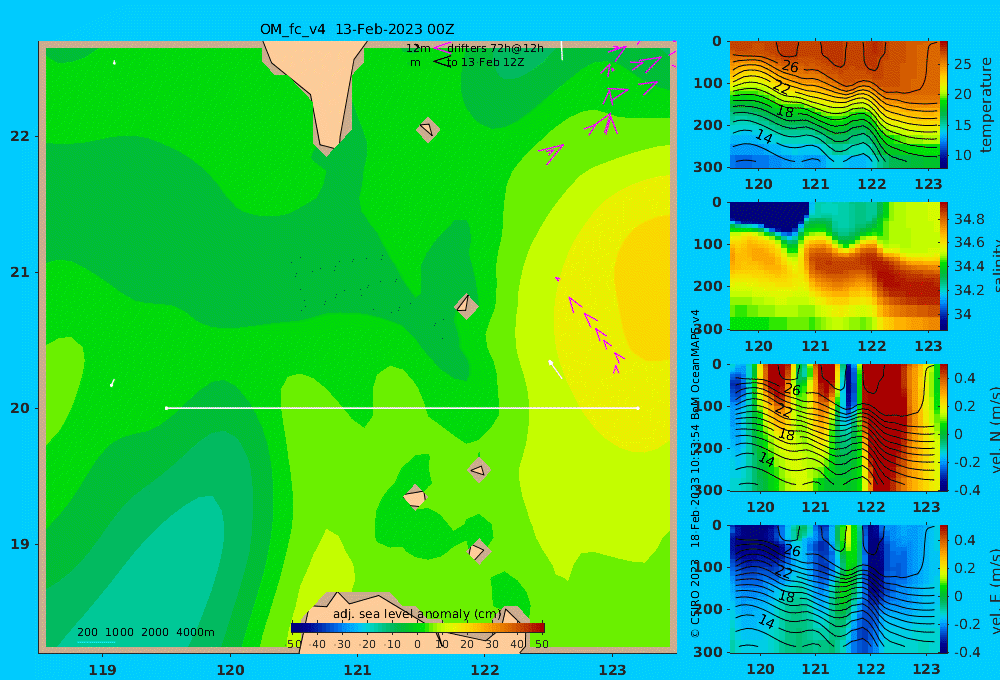Click longitude label 119 on main map
Viewport: 1000px width, 680px height.
pyautogui.click(x=103, y=670)
